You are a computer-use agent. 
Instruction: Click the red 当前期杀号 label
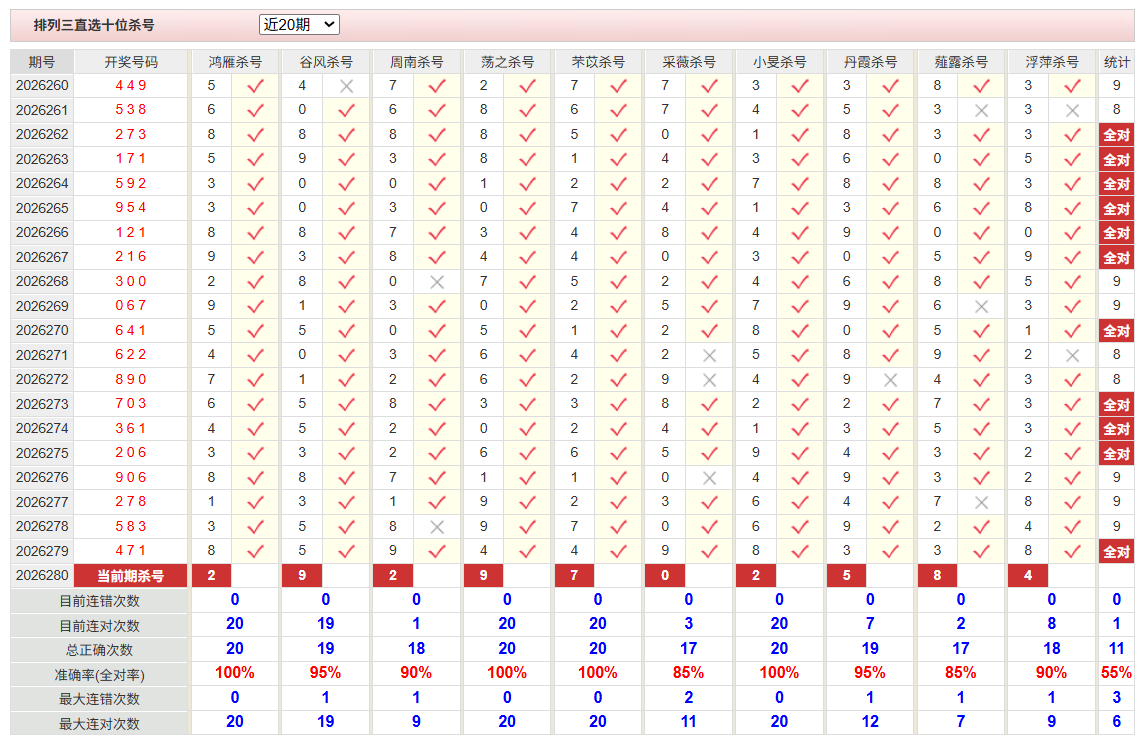pyautogui.click(x=131, y=576)
